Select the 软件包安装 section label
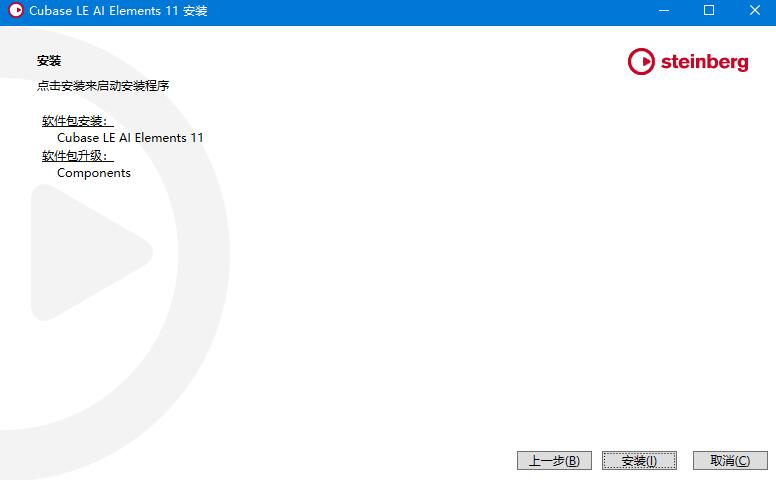This screenshot has height=480, width=776. pyautogui.click(x=78, y=121)
